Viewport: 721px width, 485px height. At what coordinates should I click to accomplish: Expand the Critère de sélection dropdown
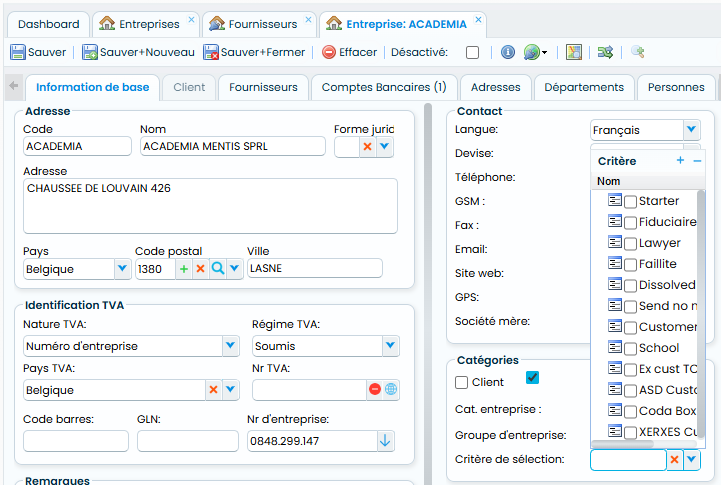click(692, 459)
